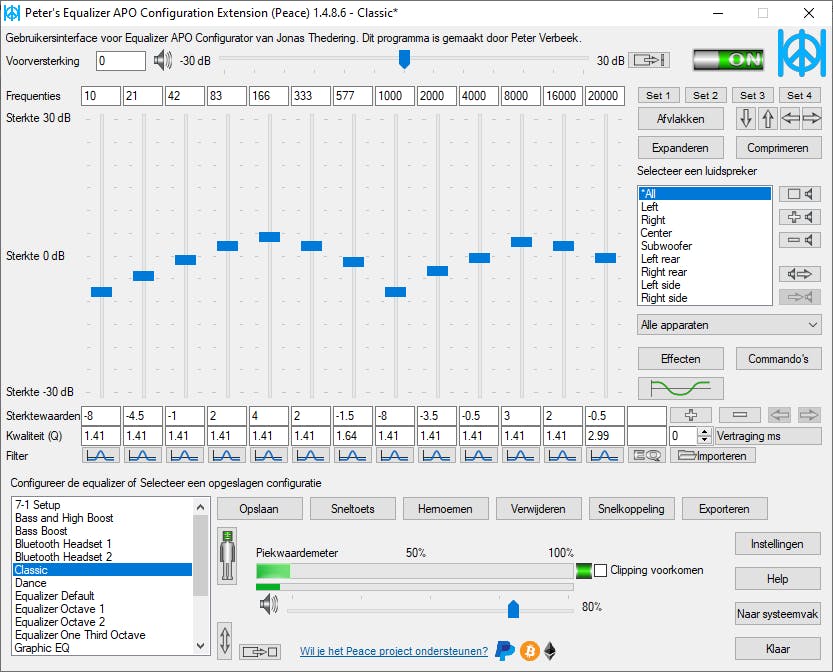Select Dance configuration in list

pyautogui.click(x=102, y=583)
